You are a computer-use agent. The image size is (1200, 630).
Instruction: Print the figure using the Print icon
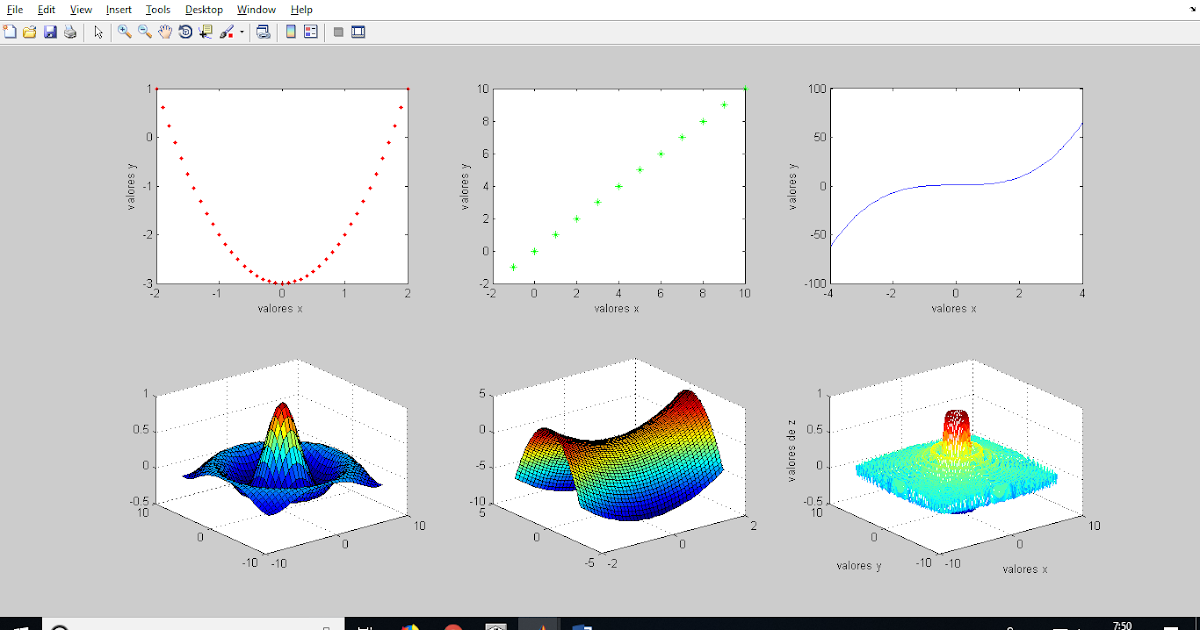click(68, 31)
